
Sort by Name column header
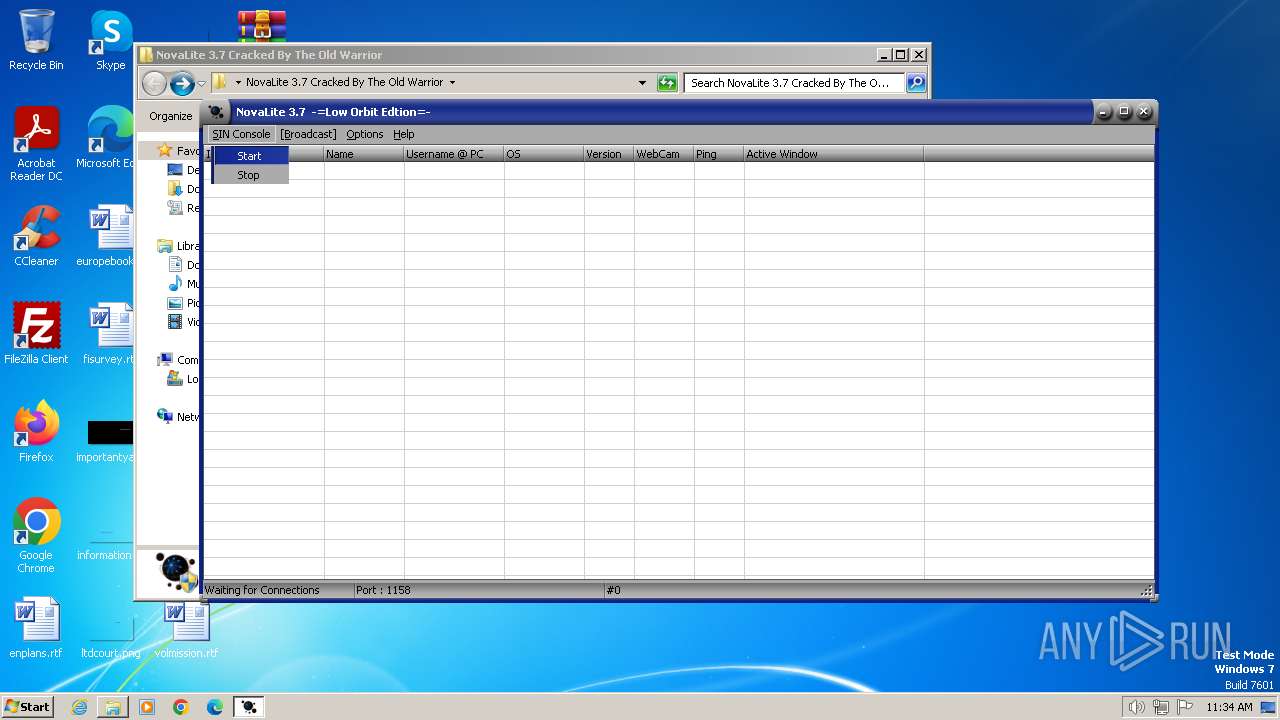click(x=364, y=154)
